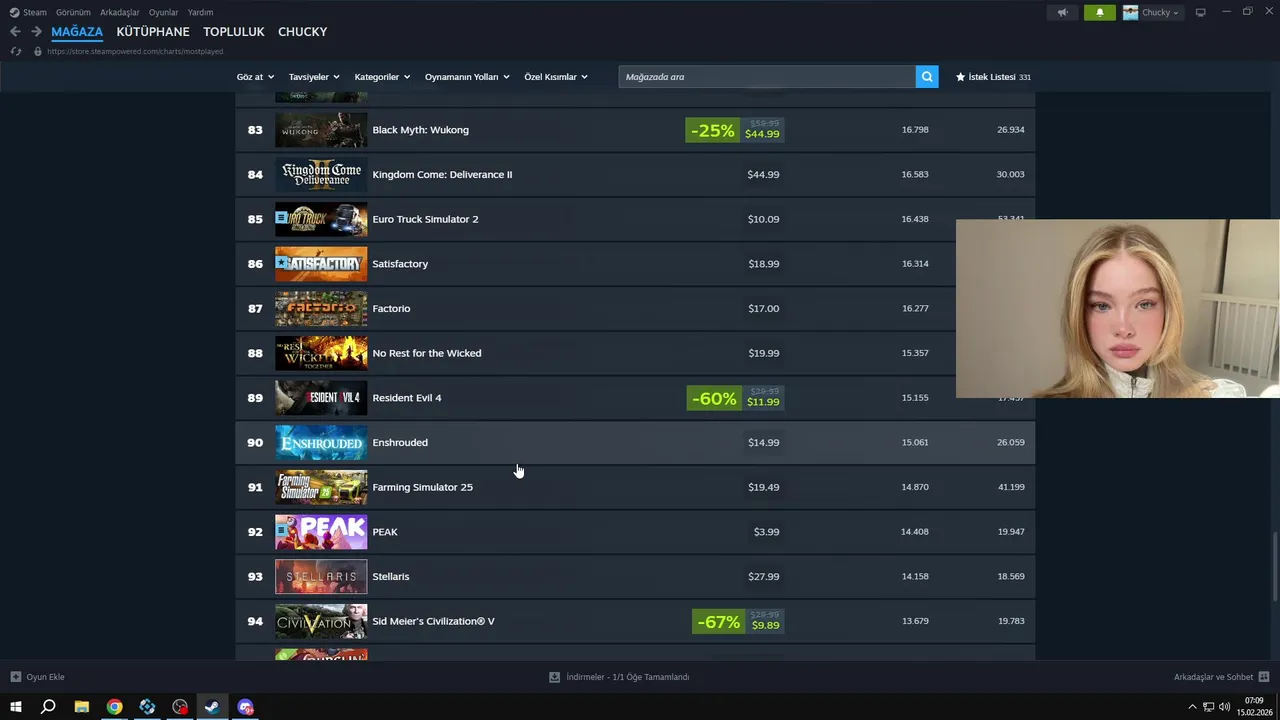Viewport: 1280px width, 720px height.
Task: Click the Factorio game thumbnail
Action: coord(321,309)
